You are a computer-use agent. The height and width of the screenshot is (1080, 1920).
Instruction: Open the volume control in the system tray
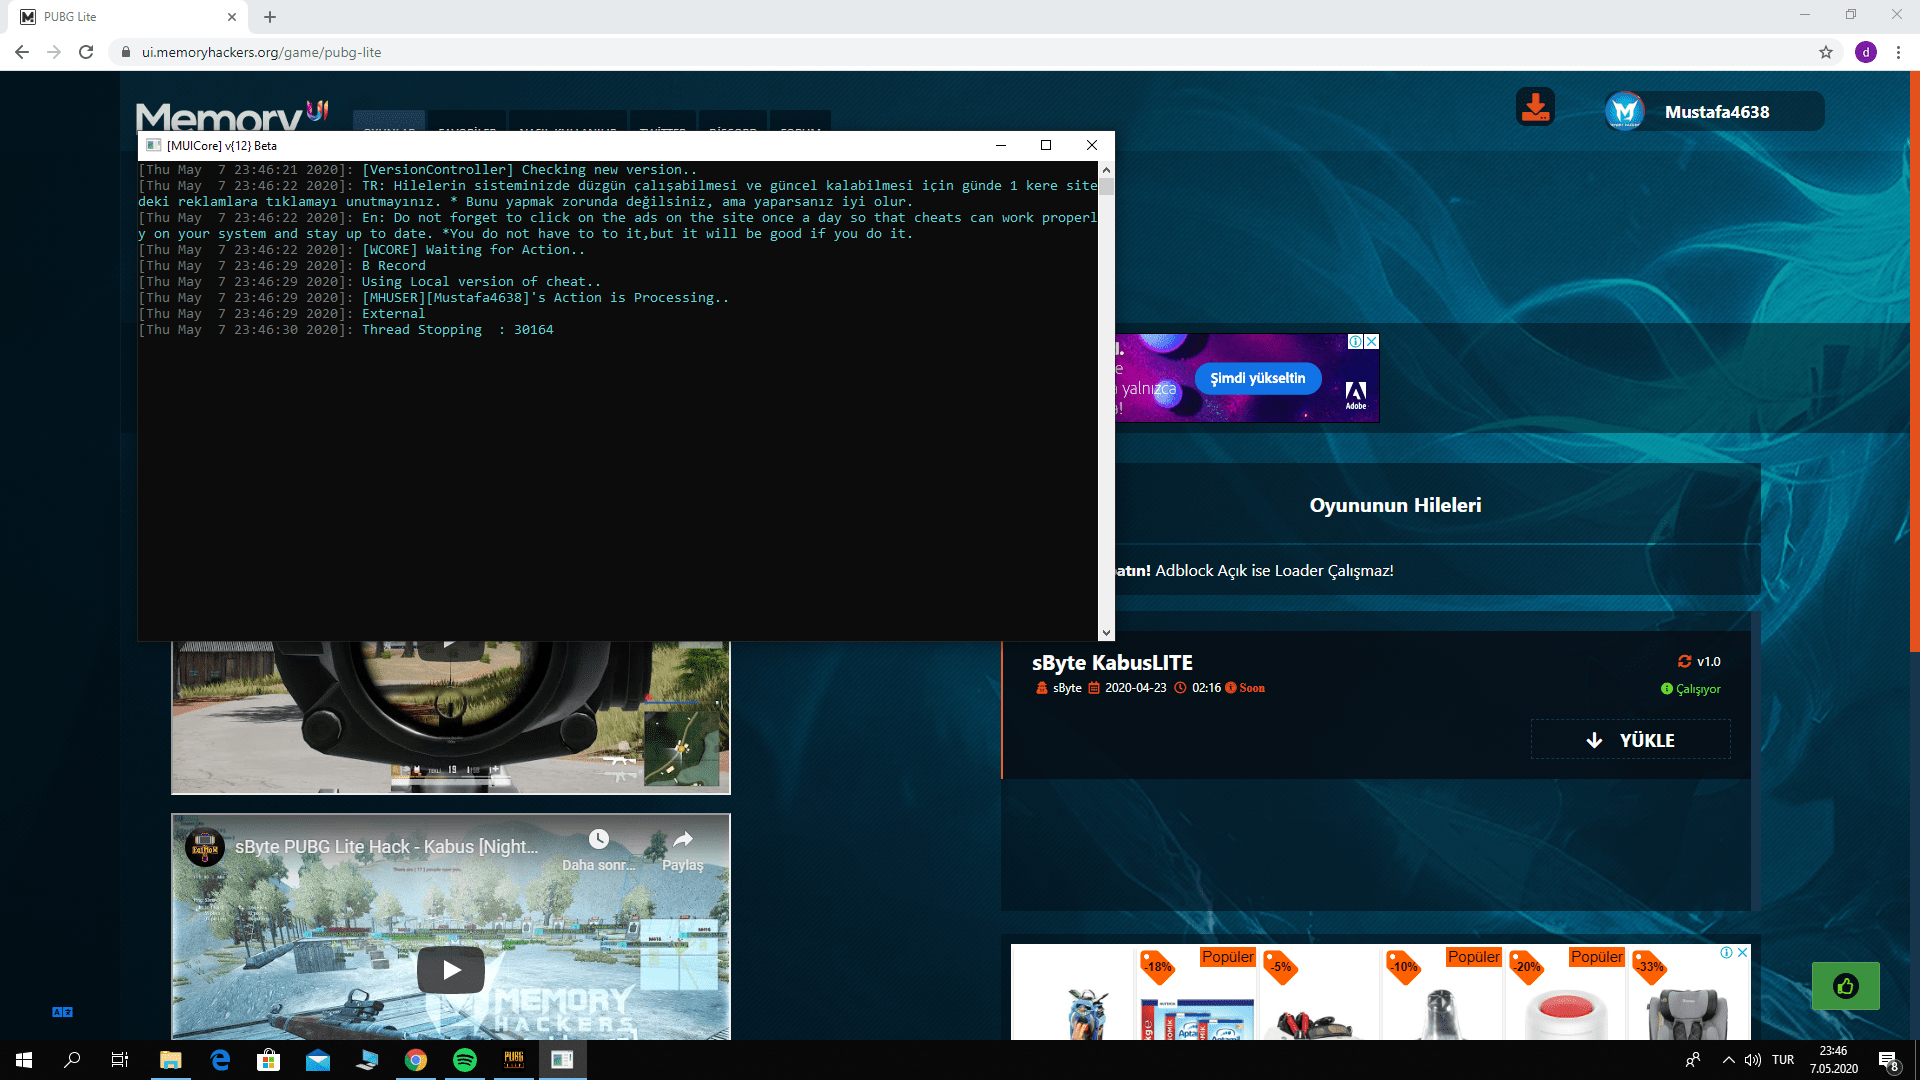click(1753, 1060)
